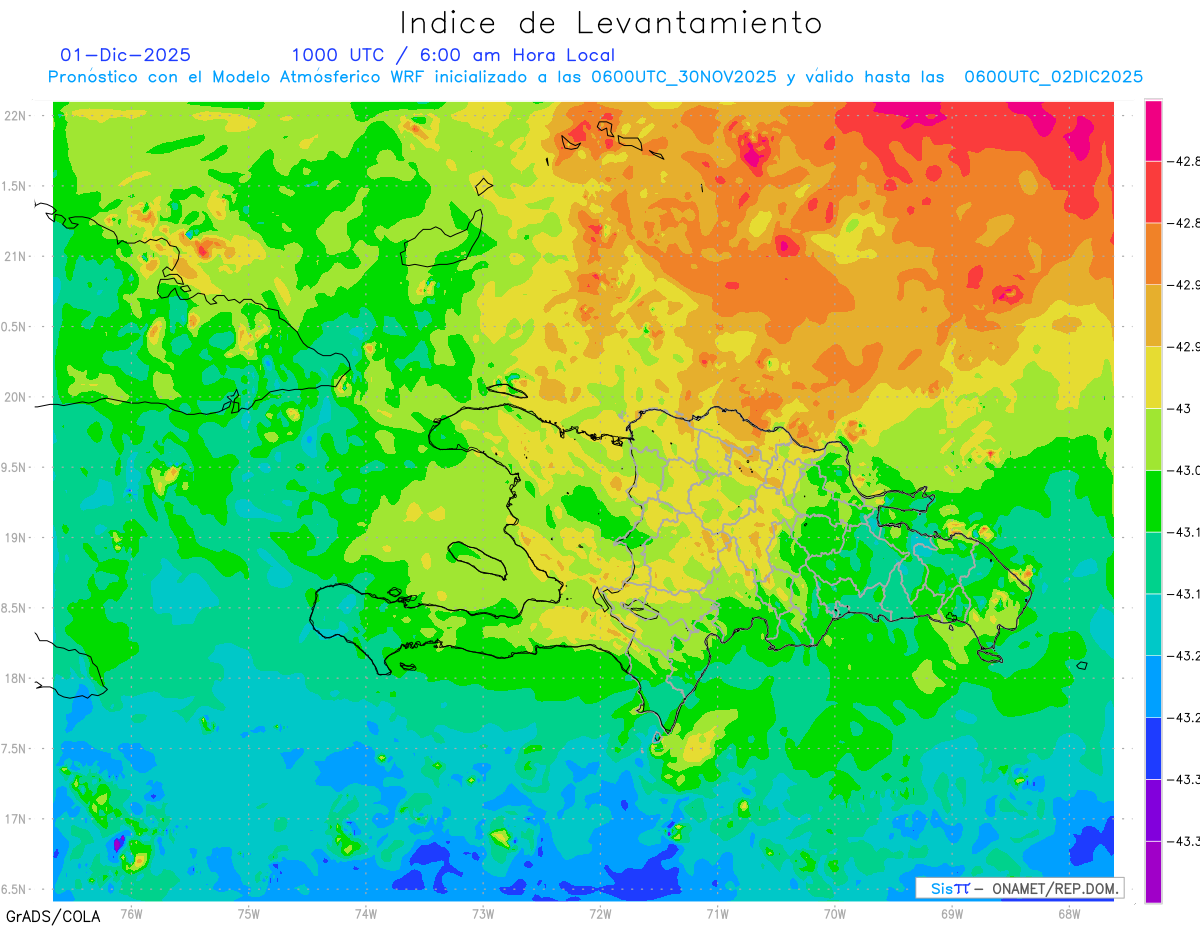This screenshot has width=1200, height=927.
Task: Click the '9.5N' latitude axis label
Action: point(15,468)
